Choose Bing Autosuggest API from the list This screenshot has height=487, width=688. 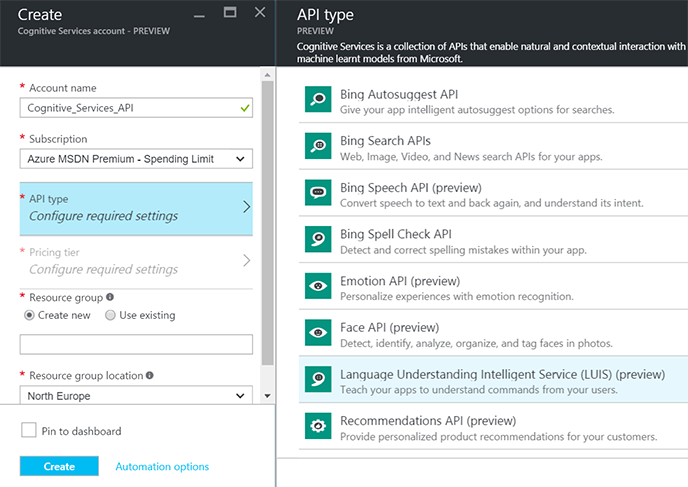tap(493, 100)
